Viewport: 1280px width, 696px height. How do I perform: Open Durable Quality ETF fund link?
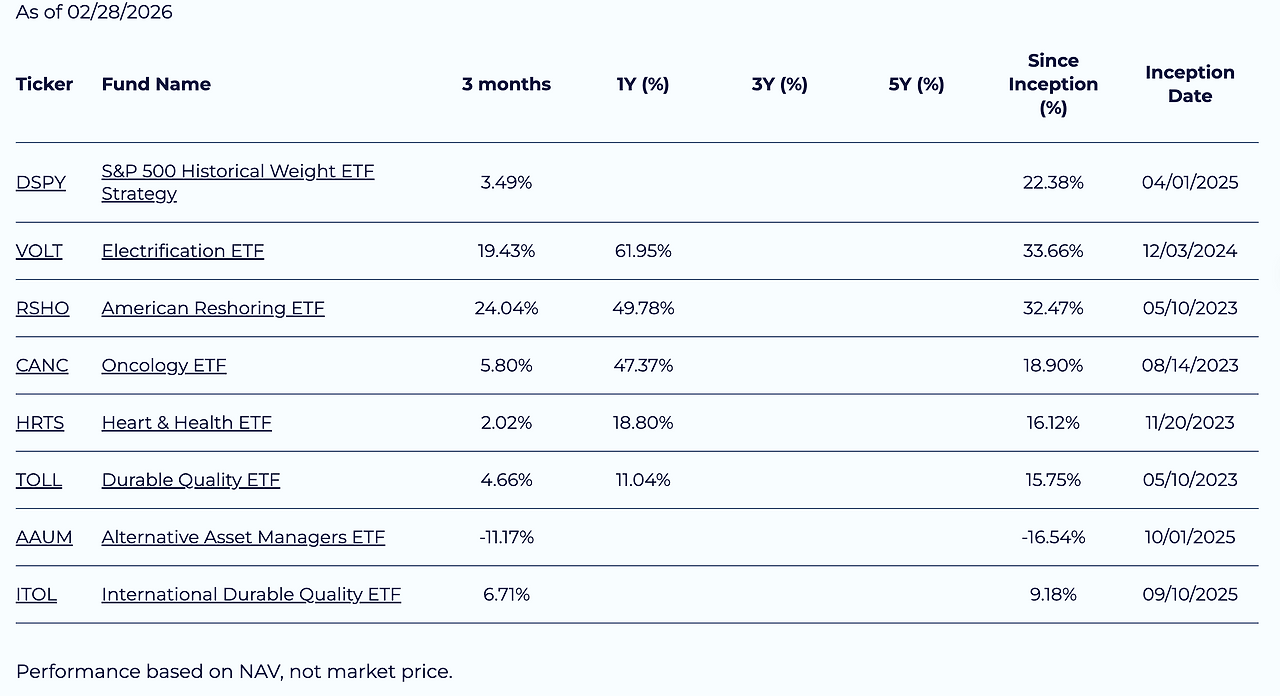click(190, 480)
